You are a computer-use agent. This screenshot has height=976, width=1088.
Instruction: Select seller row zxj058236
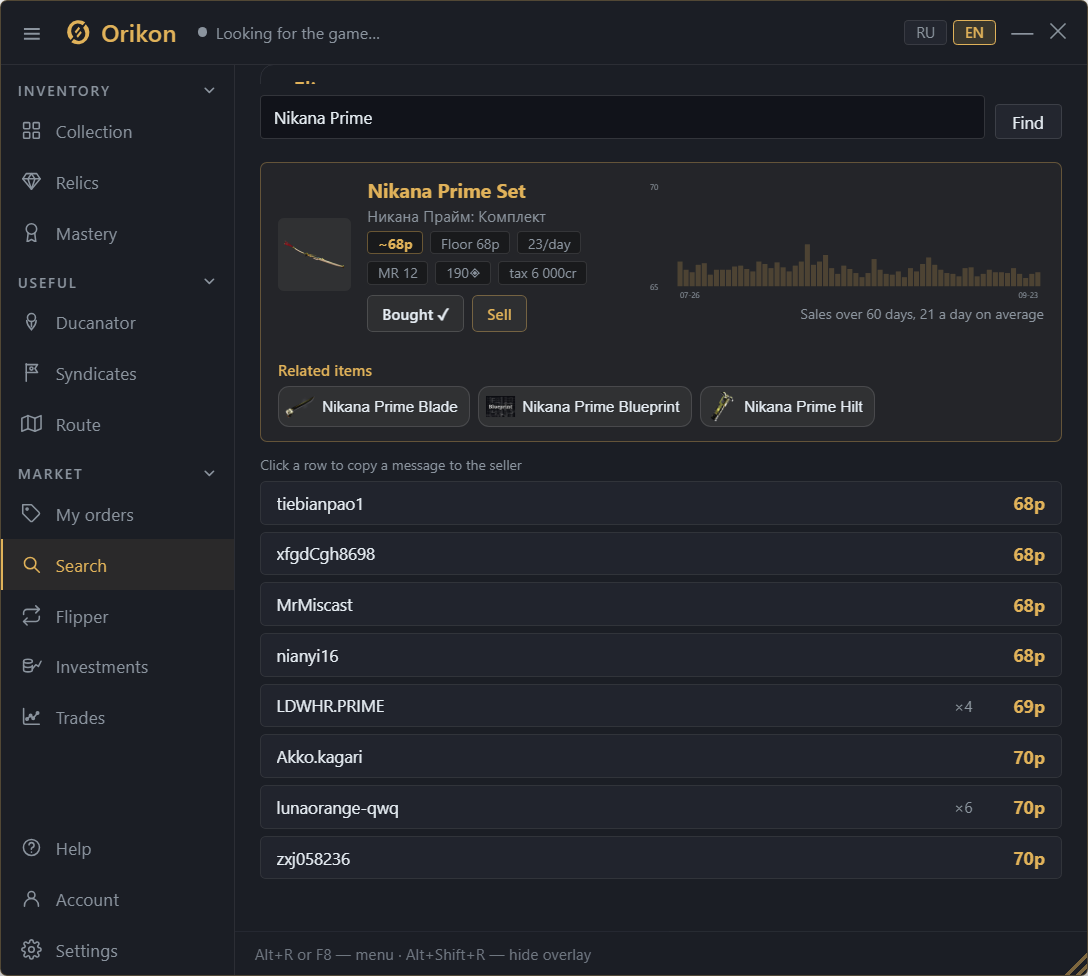coord(661,858)
